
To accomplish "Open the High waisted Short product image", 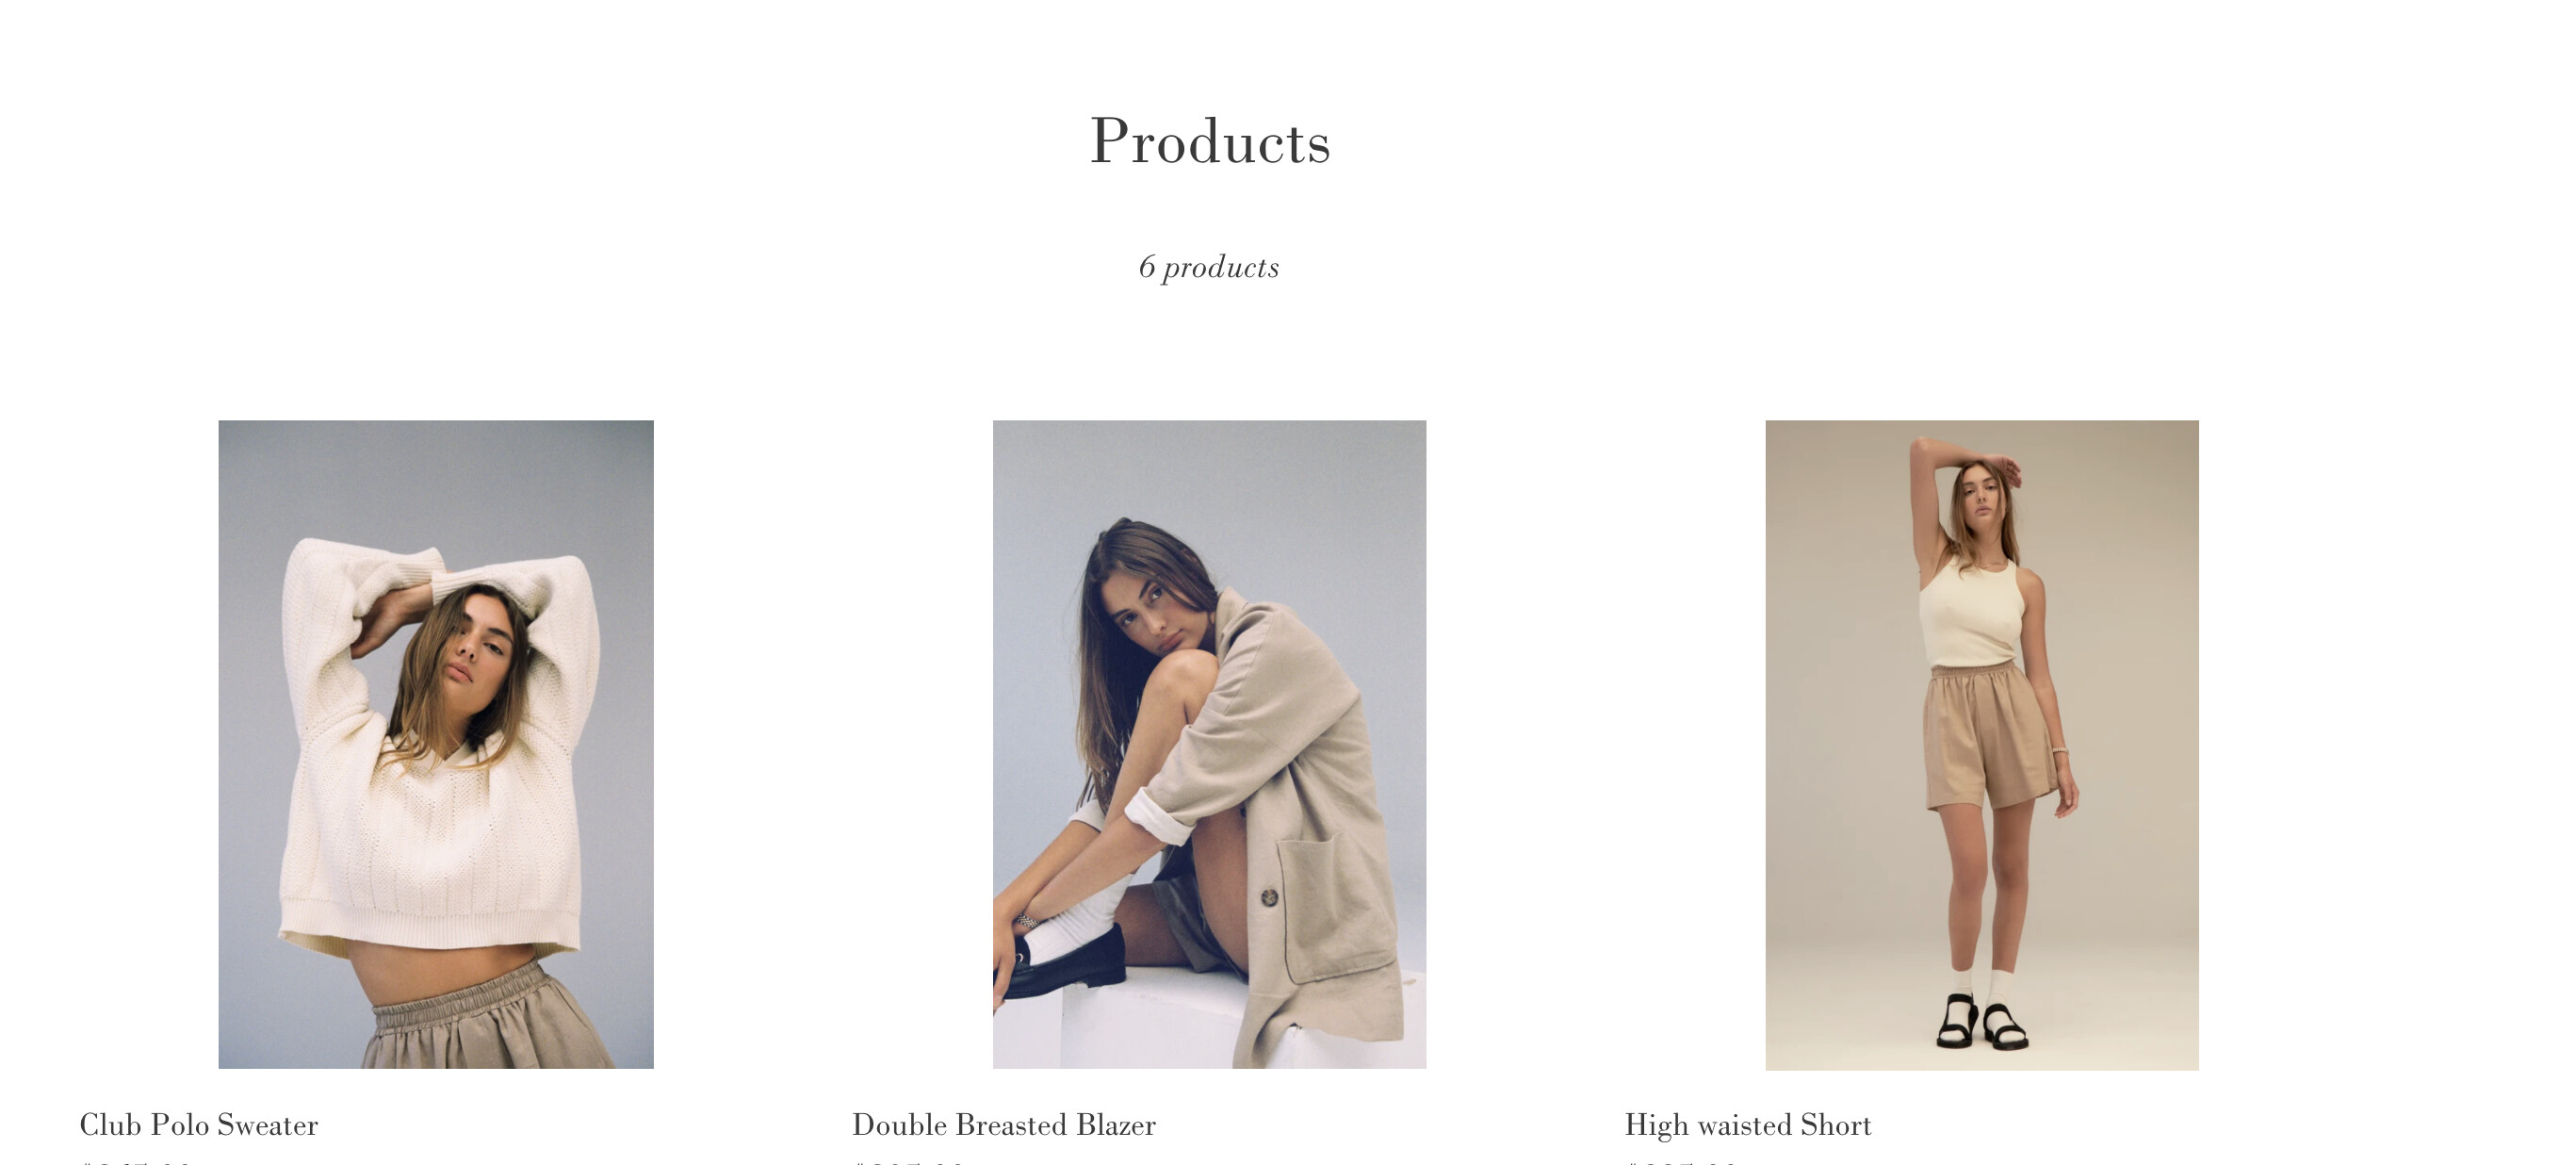I will [1982, 745].
